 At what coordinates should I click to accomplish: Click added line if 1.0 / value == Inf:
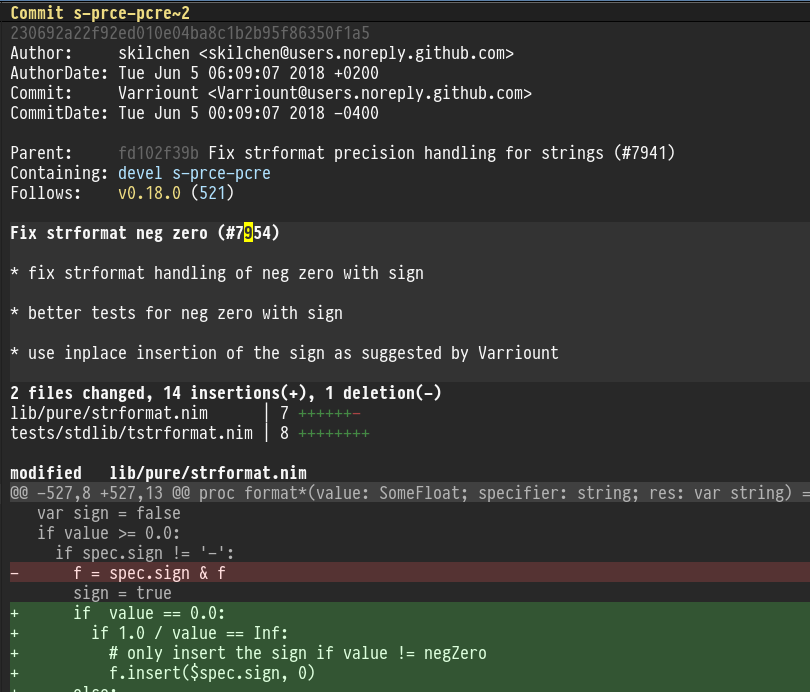[410, 633]
